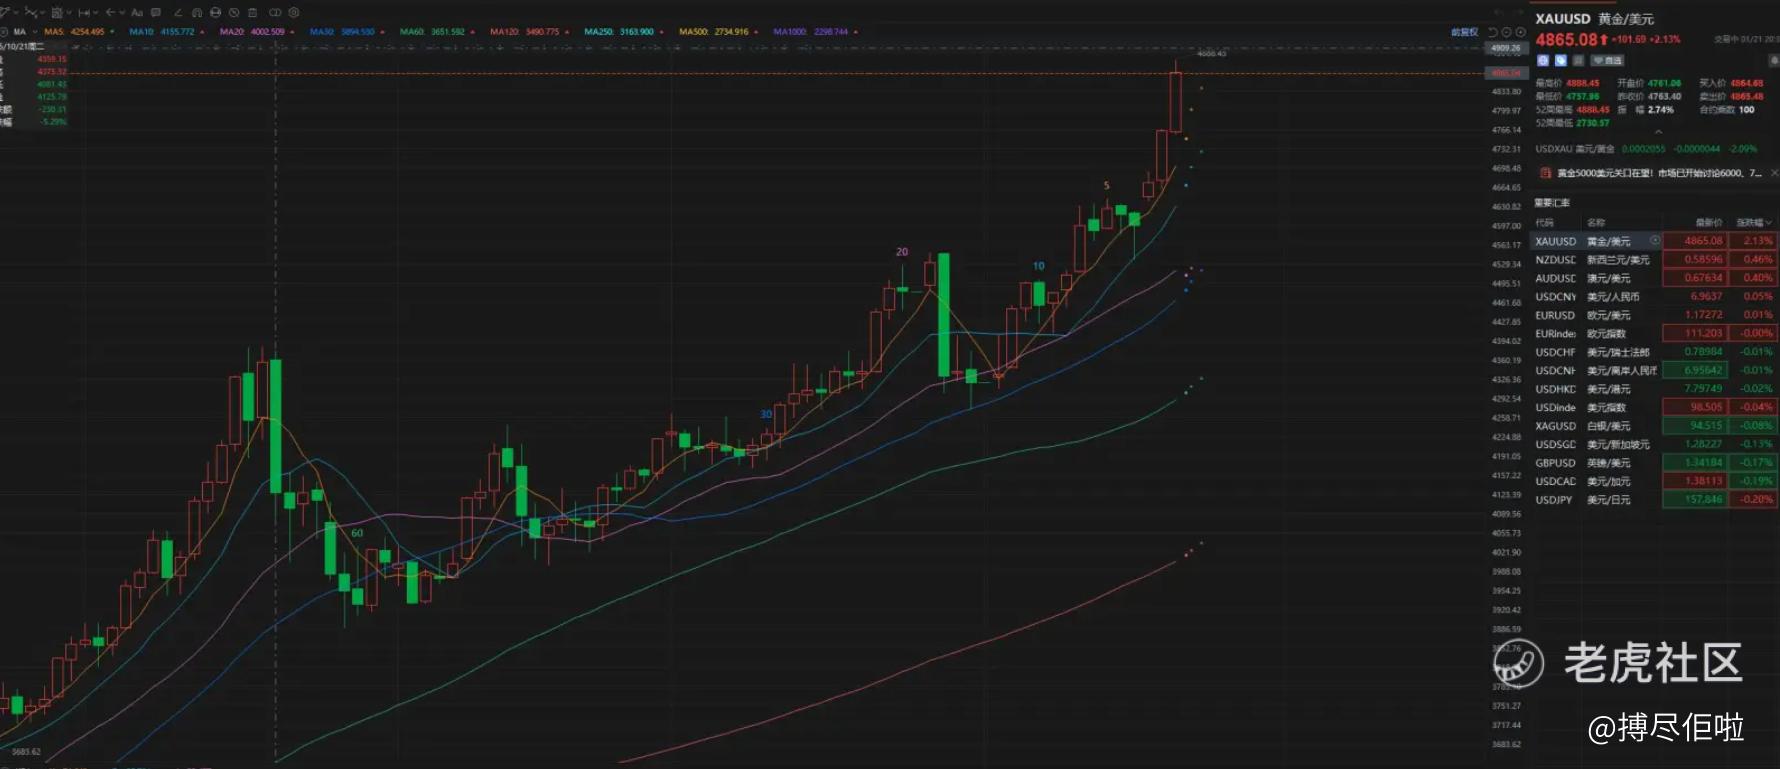Viewport: 1780px width, 769px height.
Task: Click the 52周最低 2730.57 value
Action: [1593, 123]
